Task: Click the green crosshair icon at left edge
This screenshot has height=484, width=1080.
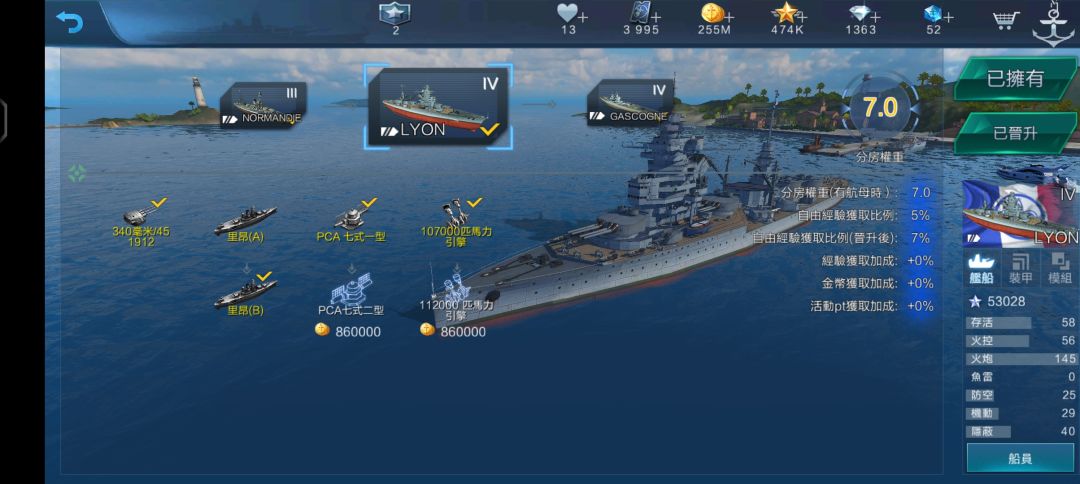Action: coord(76,173)
